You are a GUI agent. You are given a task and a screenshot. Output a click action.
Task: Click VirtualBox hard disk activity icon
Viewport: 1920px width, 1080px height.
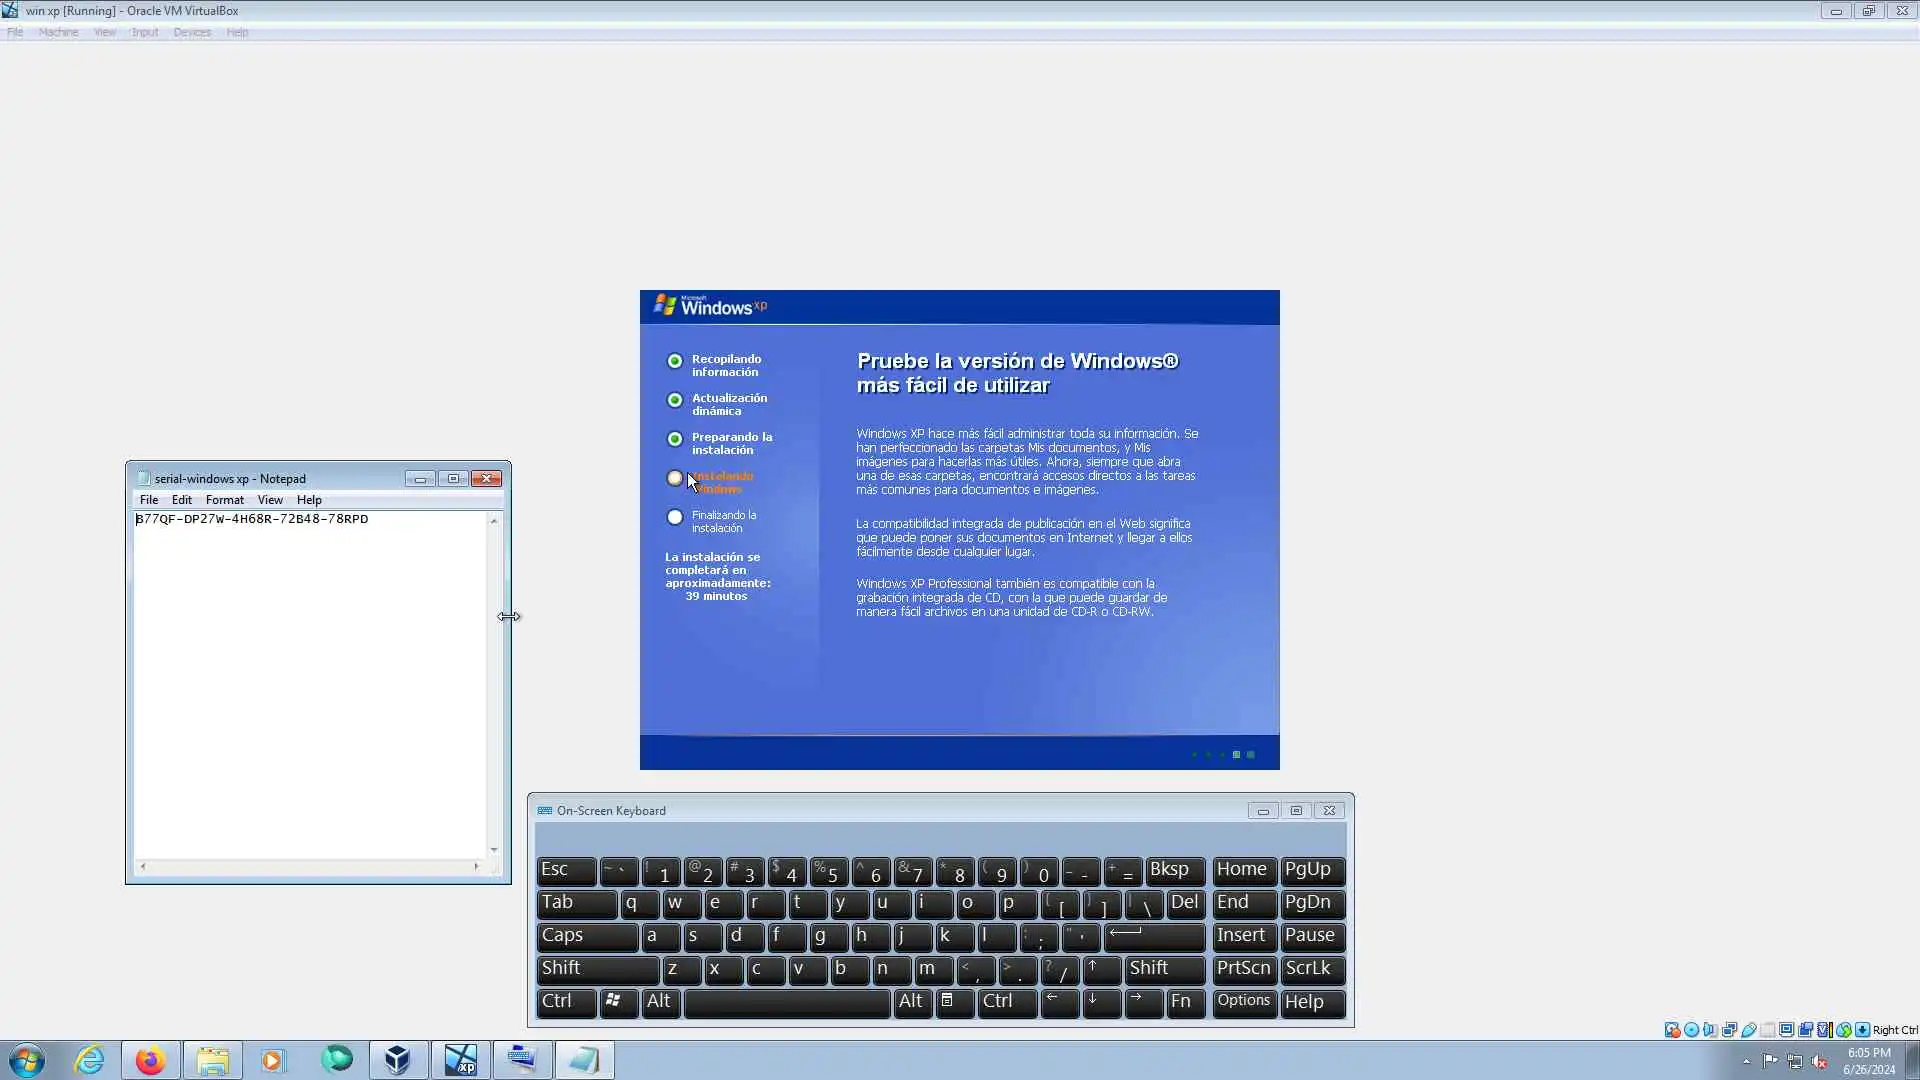coord(1672,1030)
